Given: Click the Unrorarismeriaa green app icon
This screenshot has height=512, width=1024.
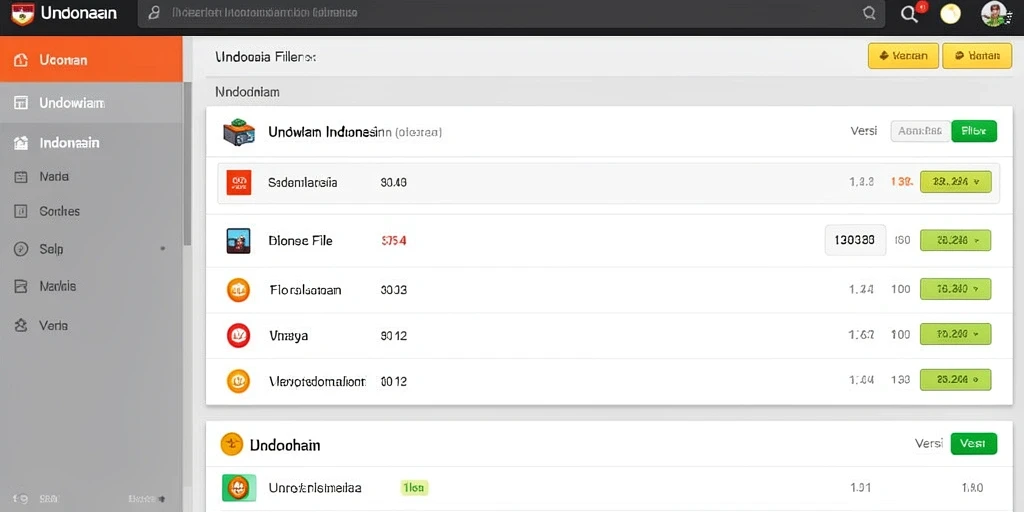Looking at the screenshot, I should (x=238, y=488).
